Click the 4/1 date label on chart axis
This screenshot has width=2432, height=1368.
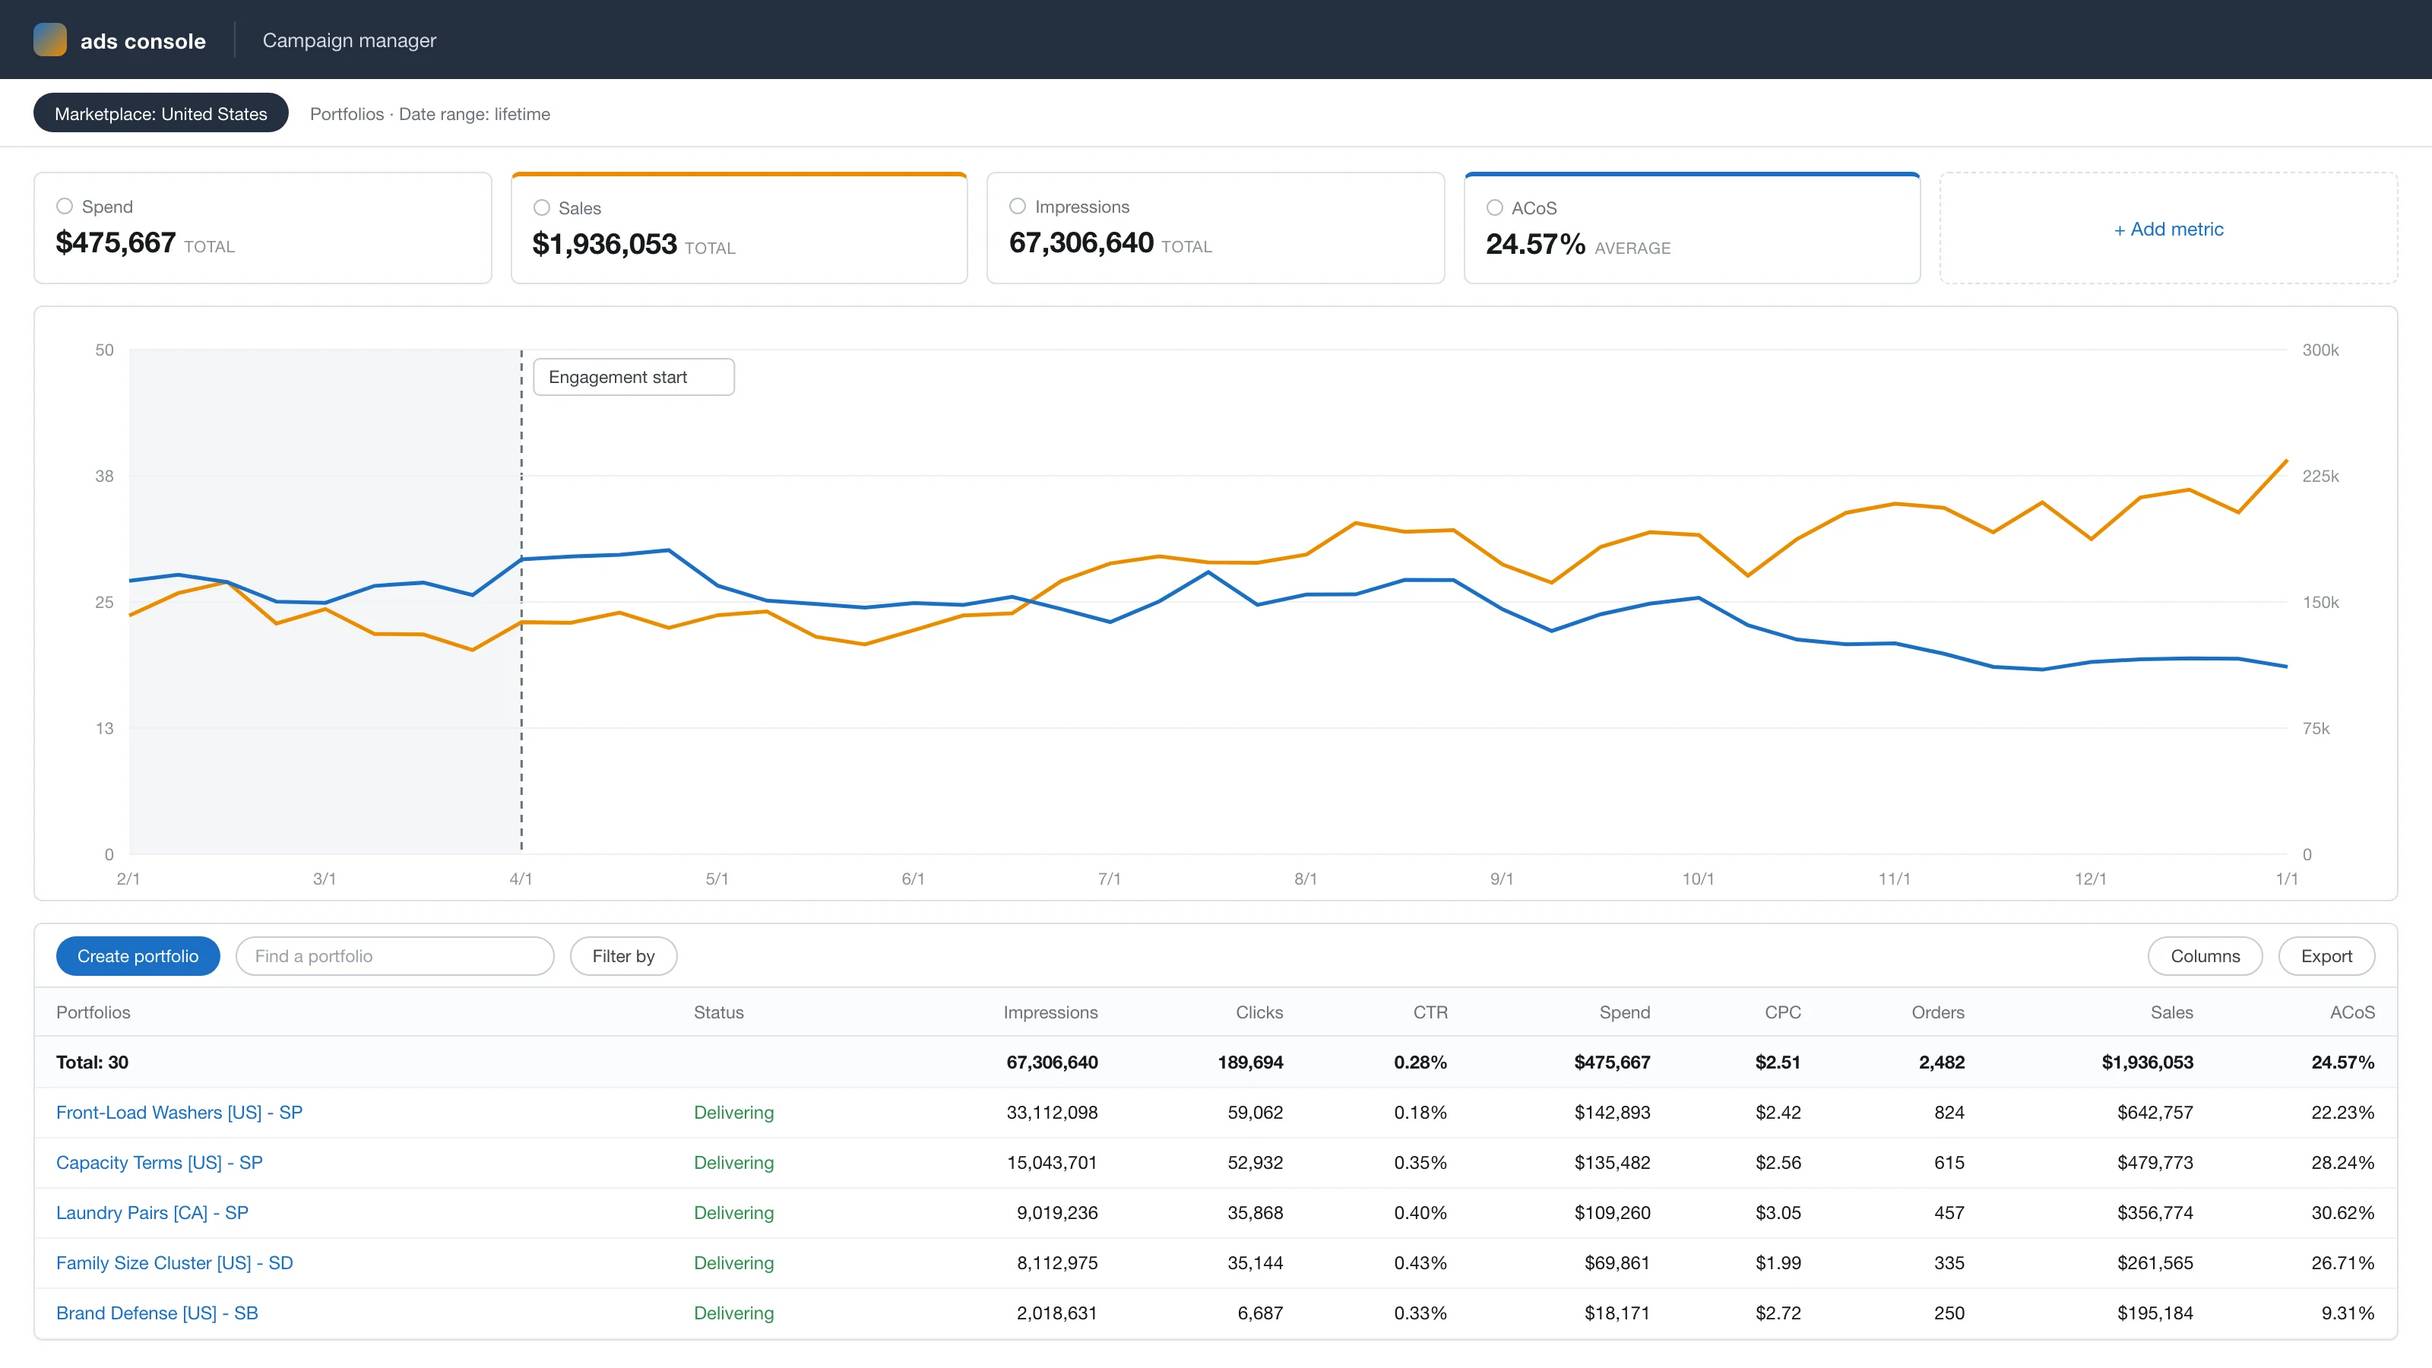coord(521,878)
